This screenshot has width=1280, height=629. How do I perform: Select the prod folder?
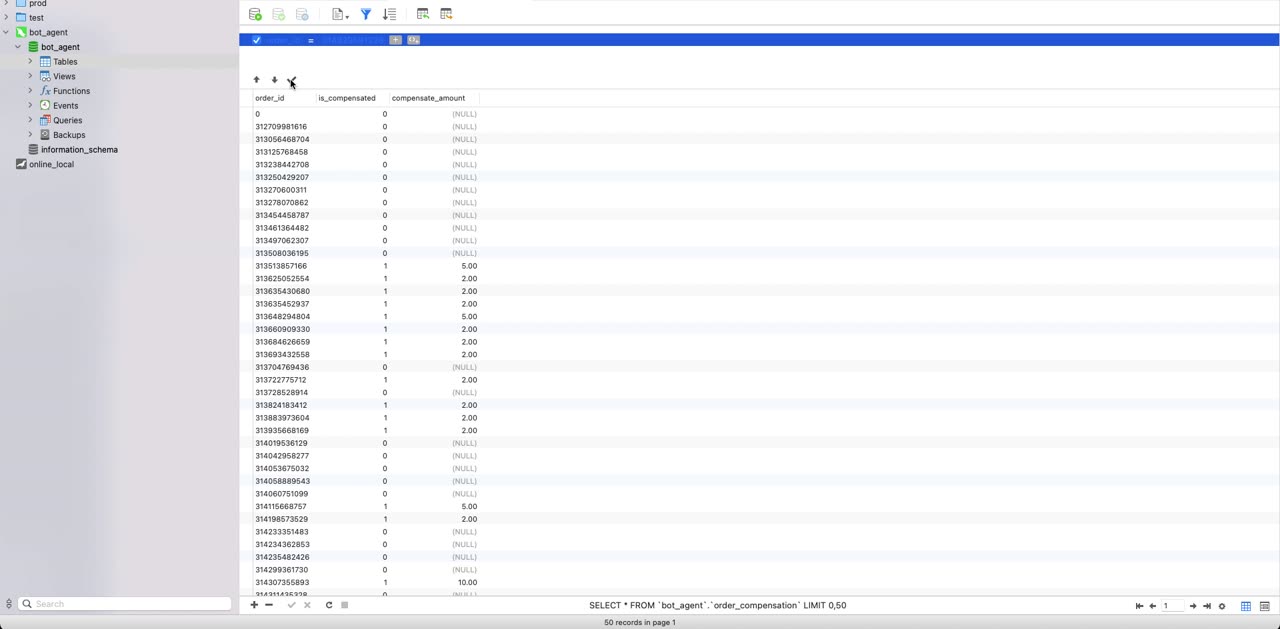(38, 4)
